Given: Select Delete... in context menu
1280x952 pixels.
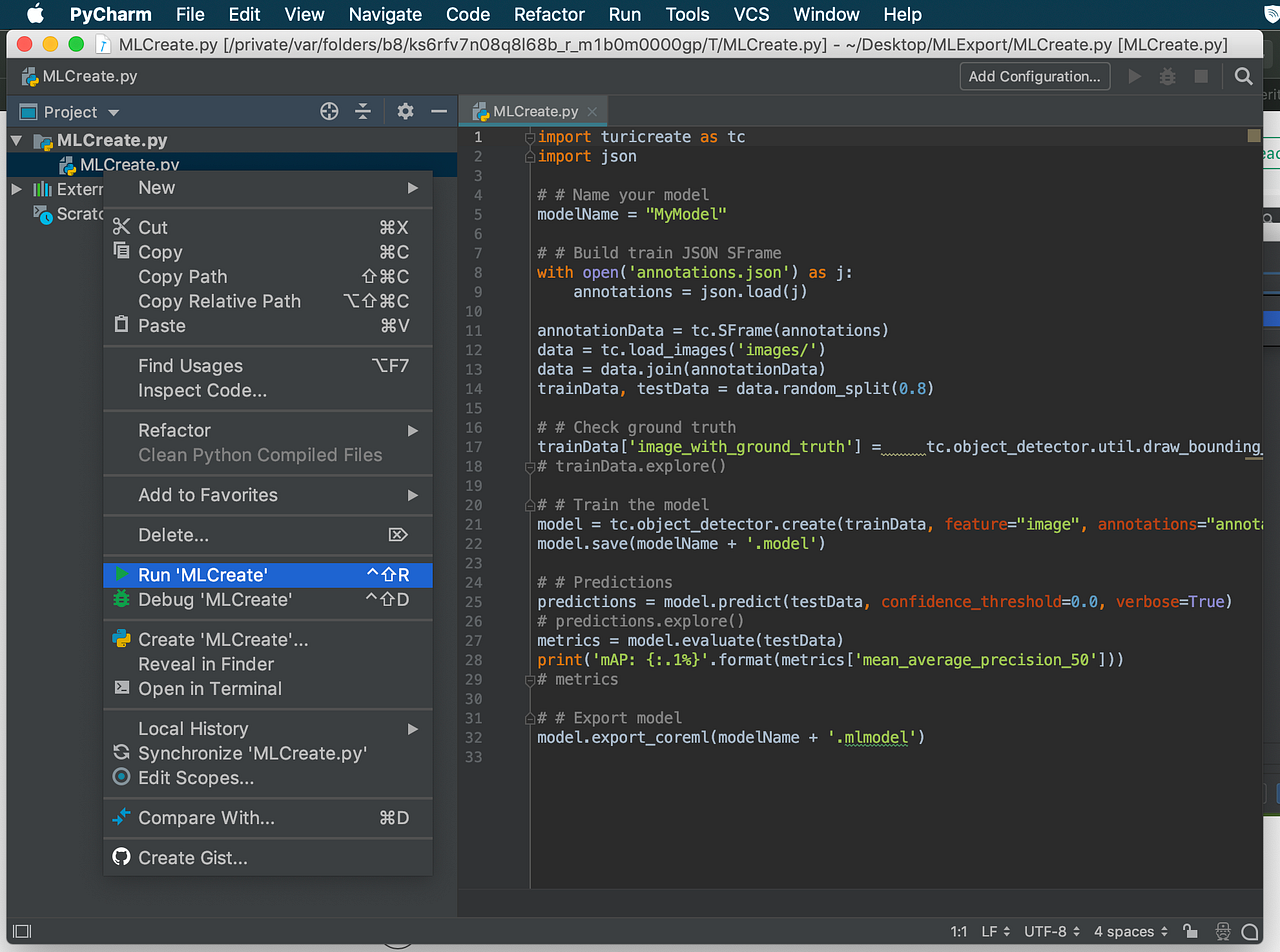Looking at the screenshot, I should coord(268,535).
